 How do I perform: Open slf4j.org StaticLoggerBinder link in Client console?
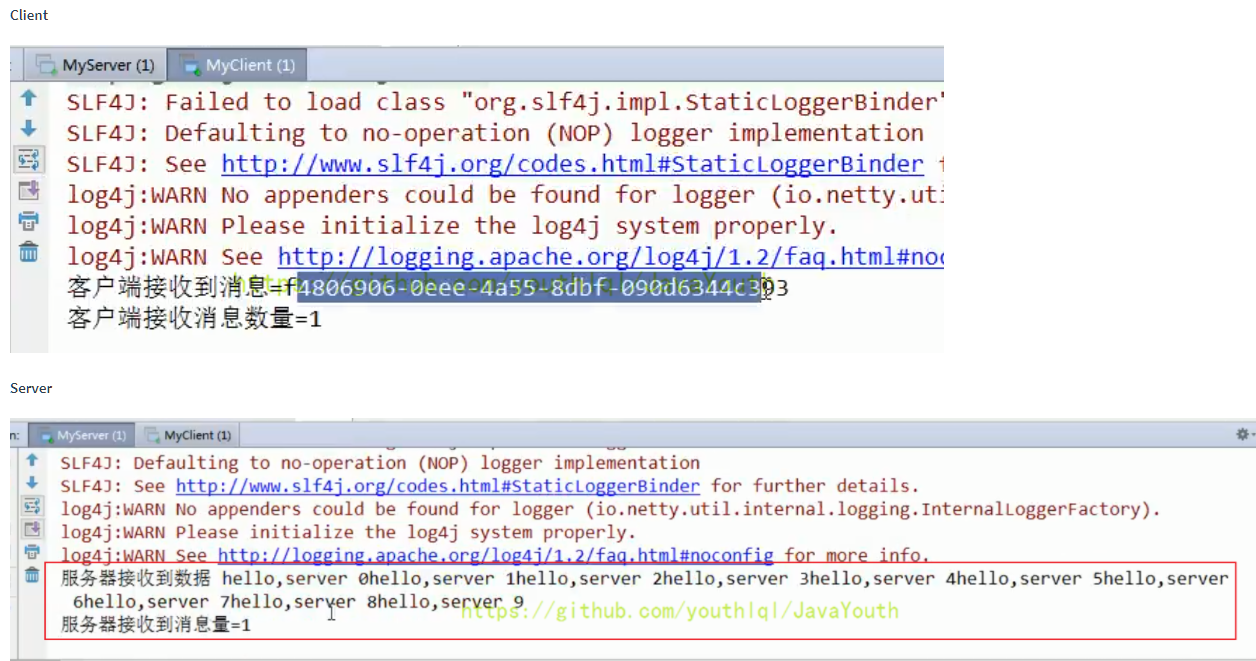point(572,164)
